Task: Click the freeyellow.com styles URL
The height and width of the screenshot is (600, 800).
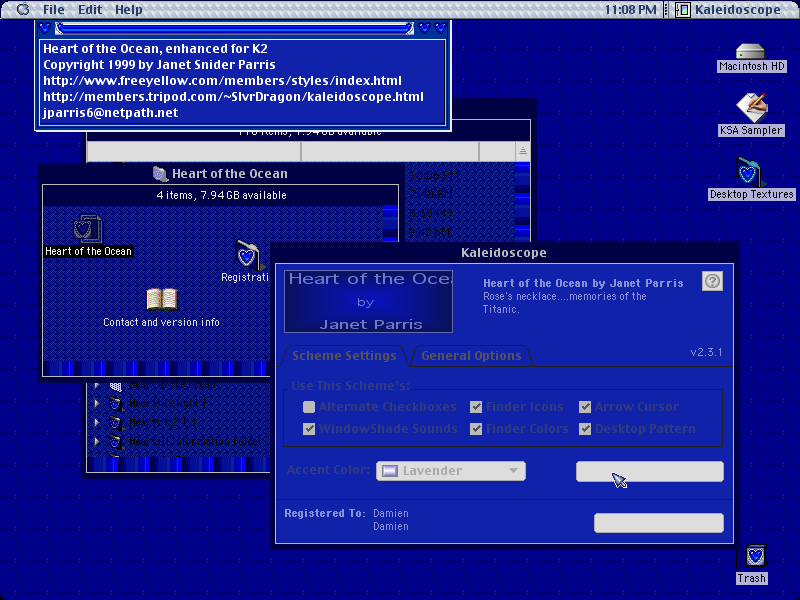Action: [222, 81]
